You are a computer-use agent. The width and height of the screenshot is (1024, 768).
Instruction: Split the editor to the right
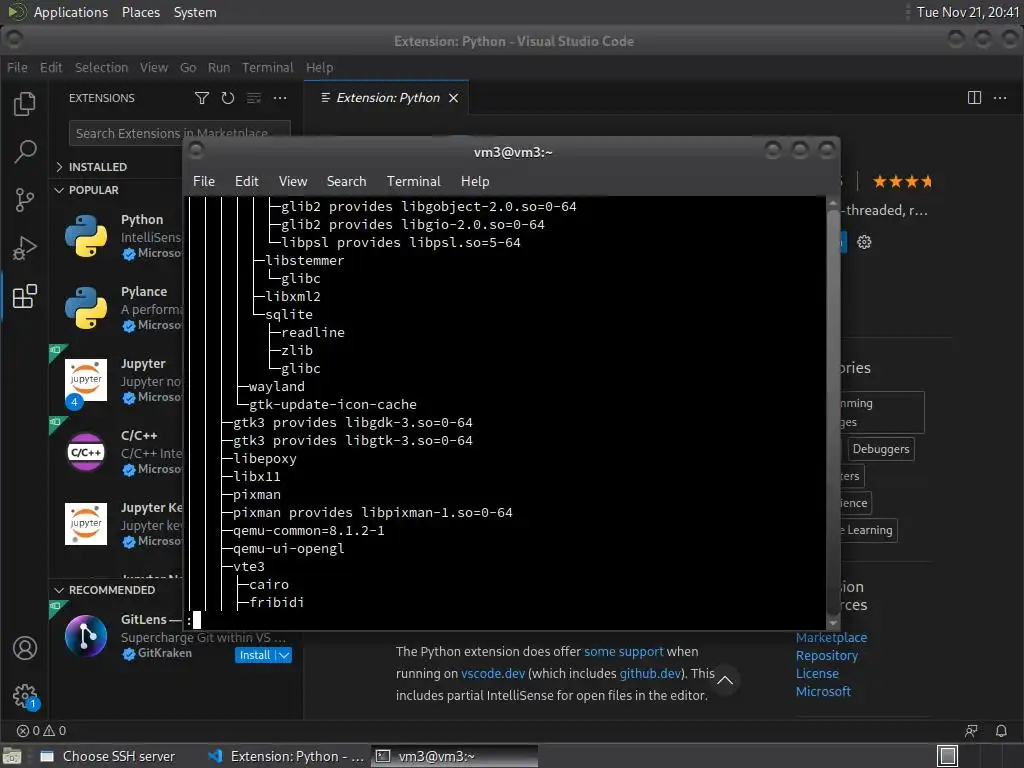click(x=974, y=98)
